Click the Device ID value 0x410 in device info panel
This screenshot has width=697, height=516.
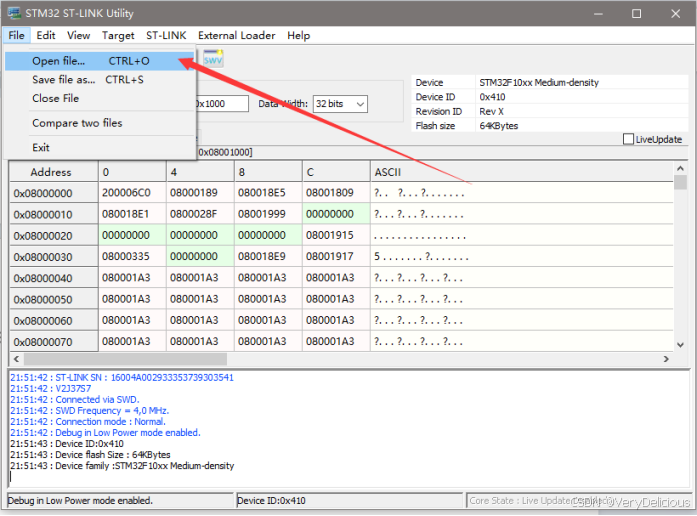pos(492,97)
